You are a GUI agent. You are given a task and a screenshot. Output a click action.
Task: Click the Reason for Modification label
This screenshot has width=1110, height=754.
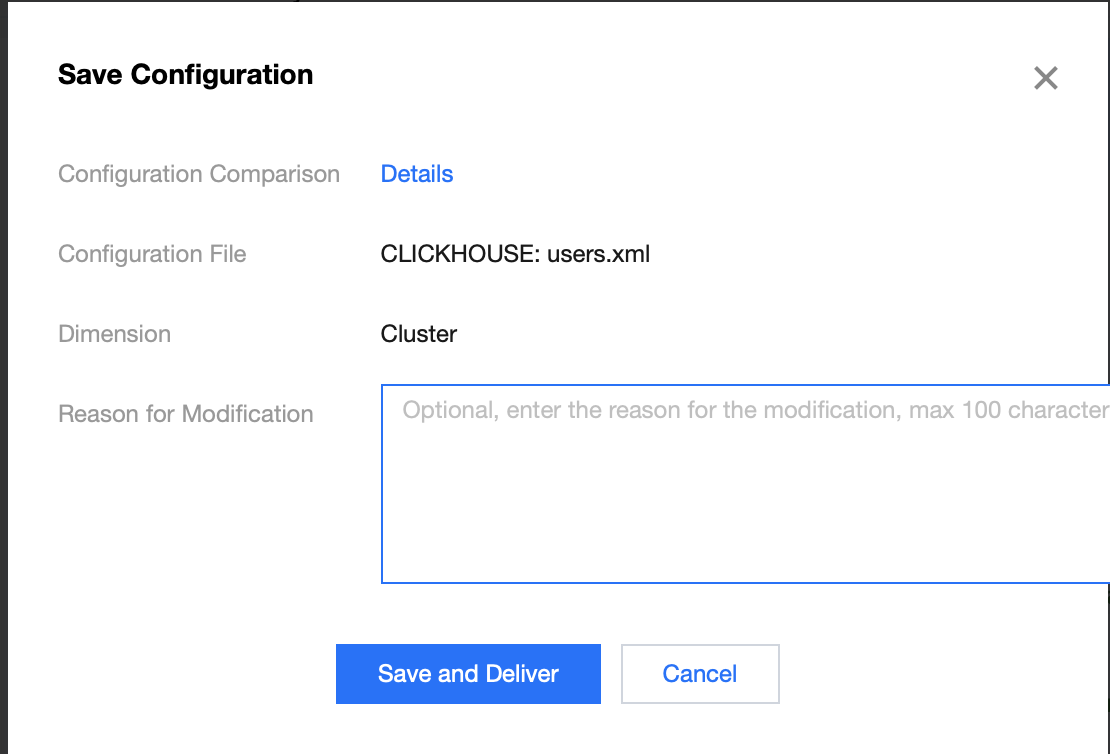[186, 414]
